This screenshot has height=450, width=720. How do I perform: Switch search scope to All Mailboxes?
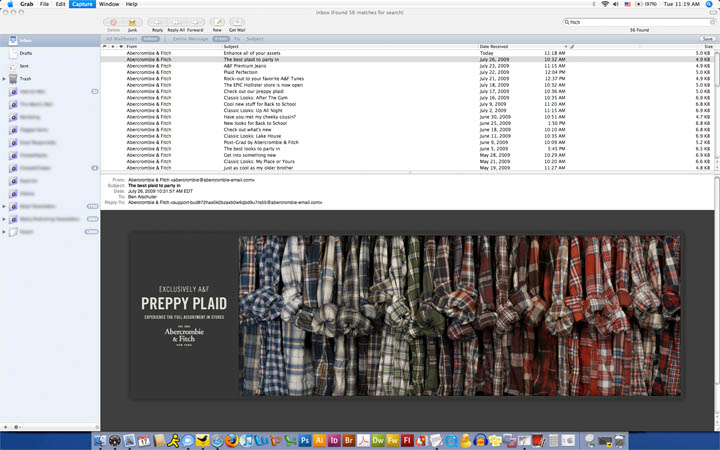coord(121,39)
